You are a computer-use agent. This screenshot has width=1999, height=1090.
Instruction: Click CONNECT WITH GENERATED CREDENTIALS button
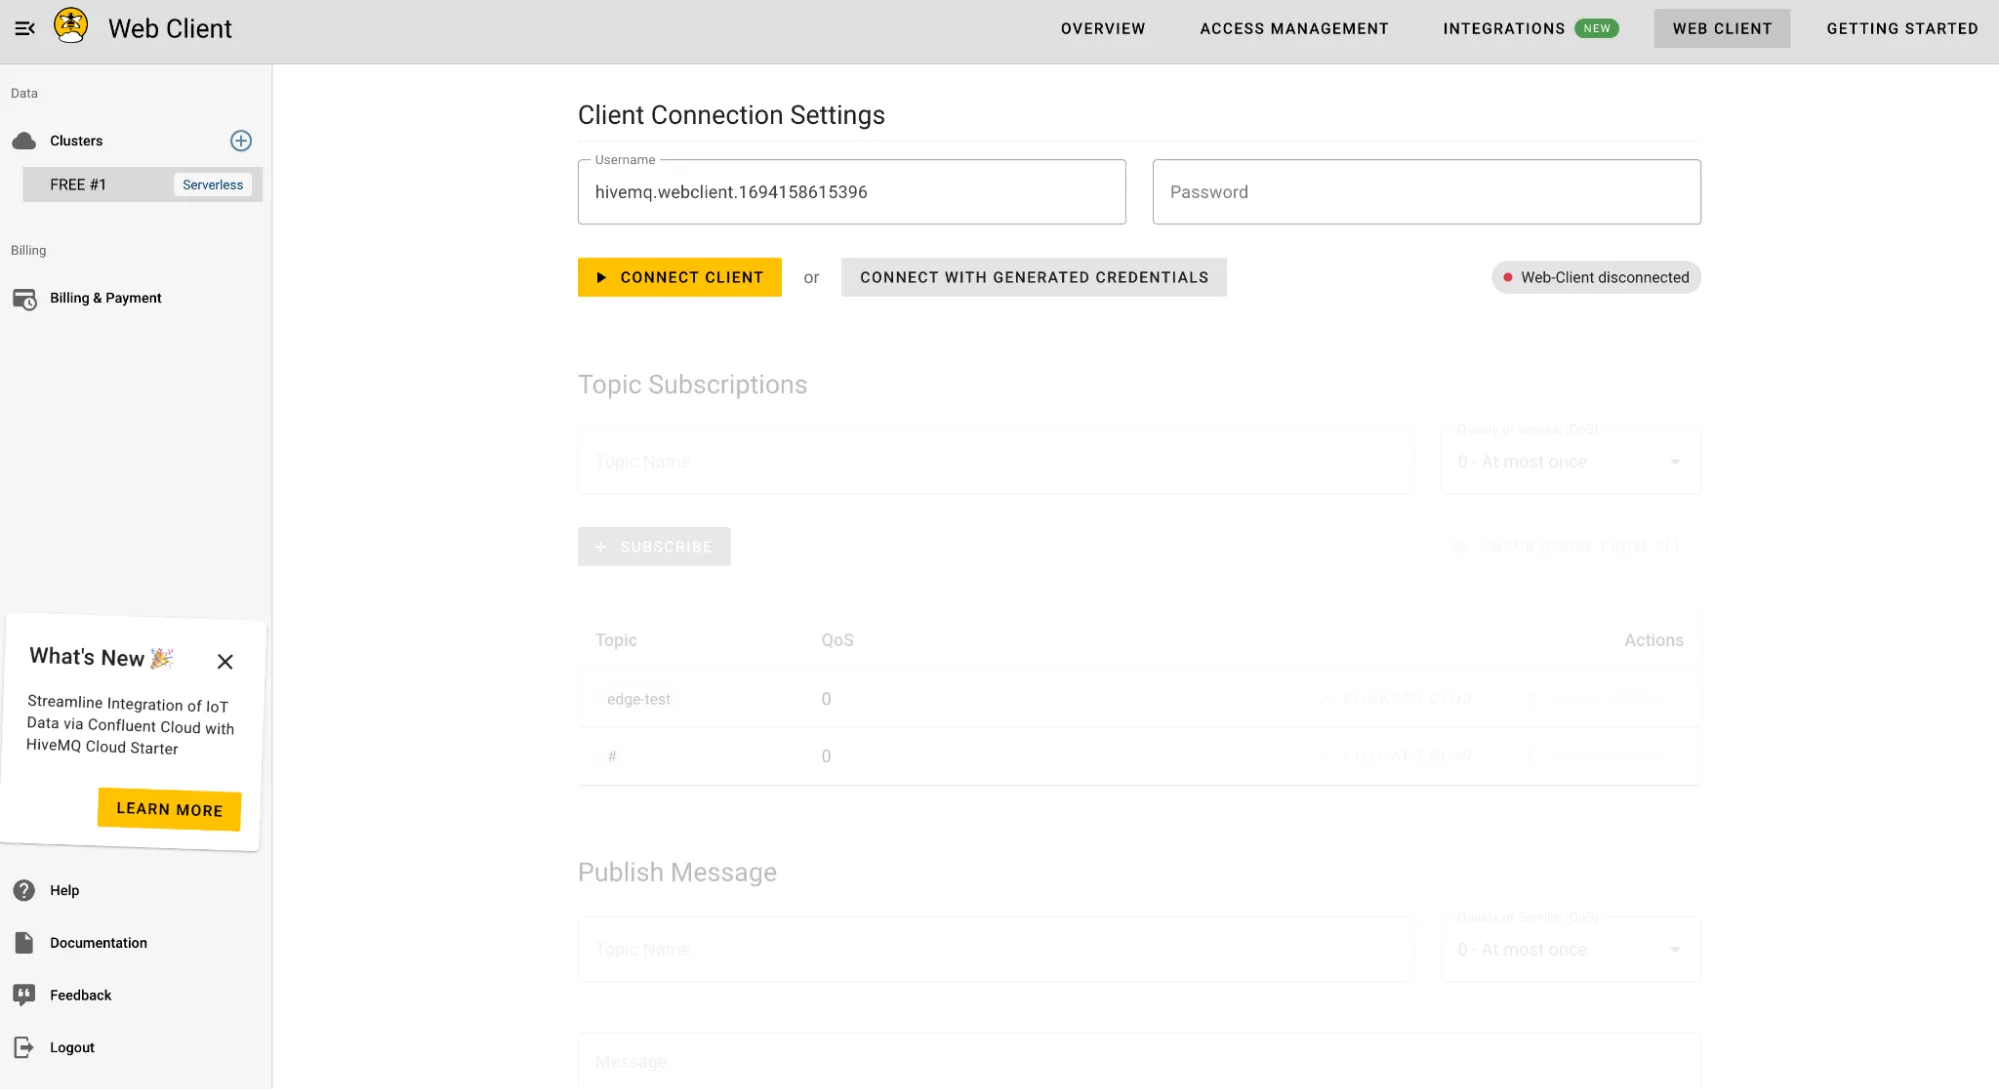click(1034, 277)
